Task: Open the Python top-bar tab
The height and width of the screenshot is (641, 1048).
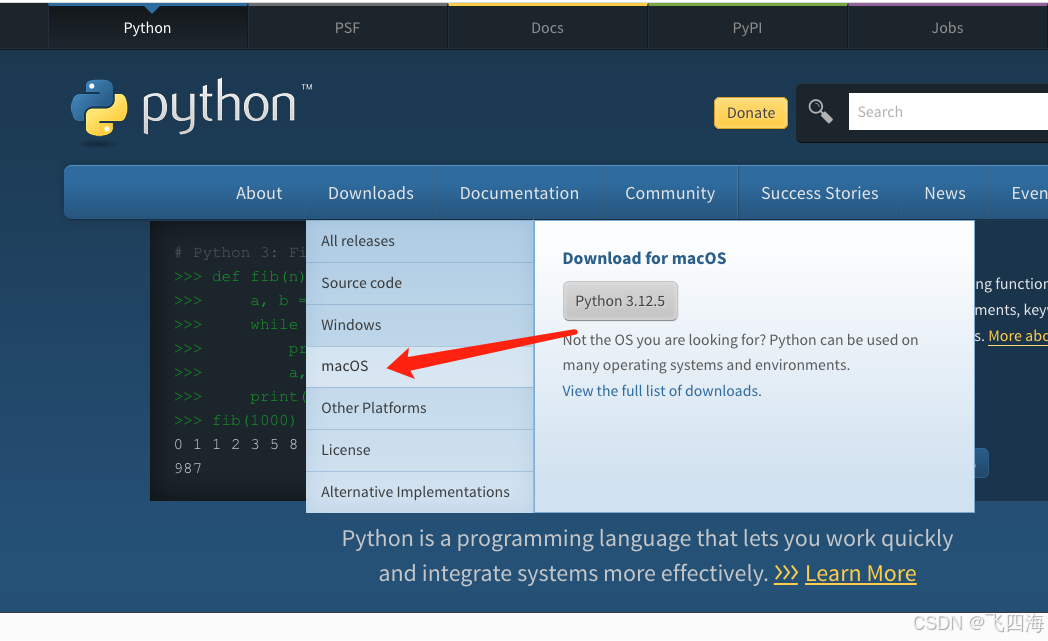Action: pyautogui.click(x=148, y=27)
